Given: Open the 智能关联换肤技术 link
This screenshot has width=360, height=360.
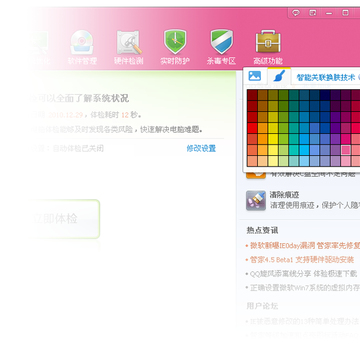Looking at the screenshot, I should coord(326,77).
